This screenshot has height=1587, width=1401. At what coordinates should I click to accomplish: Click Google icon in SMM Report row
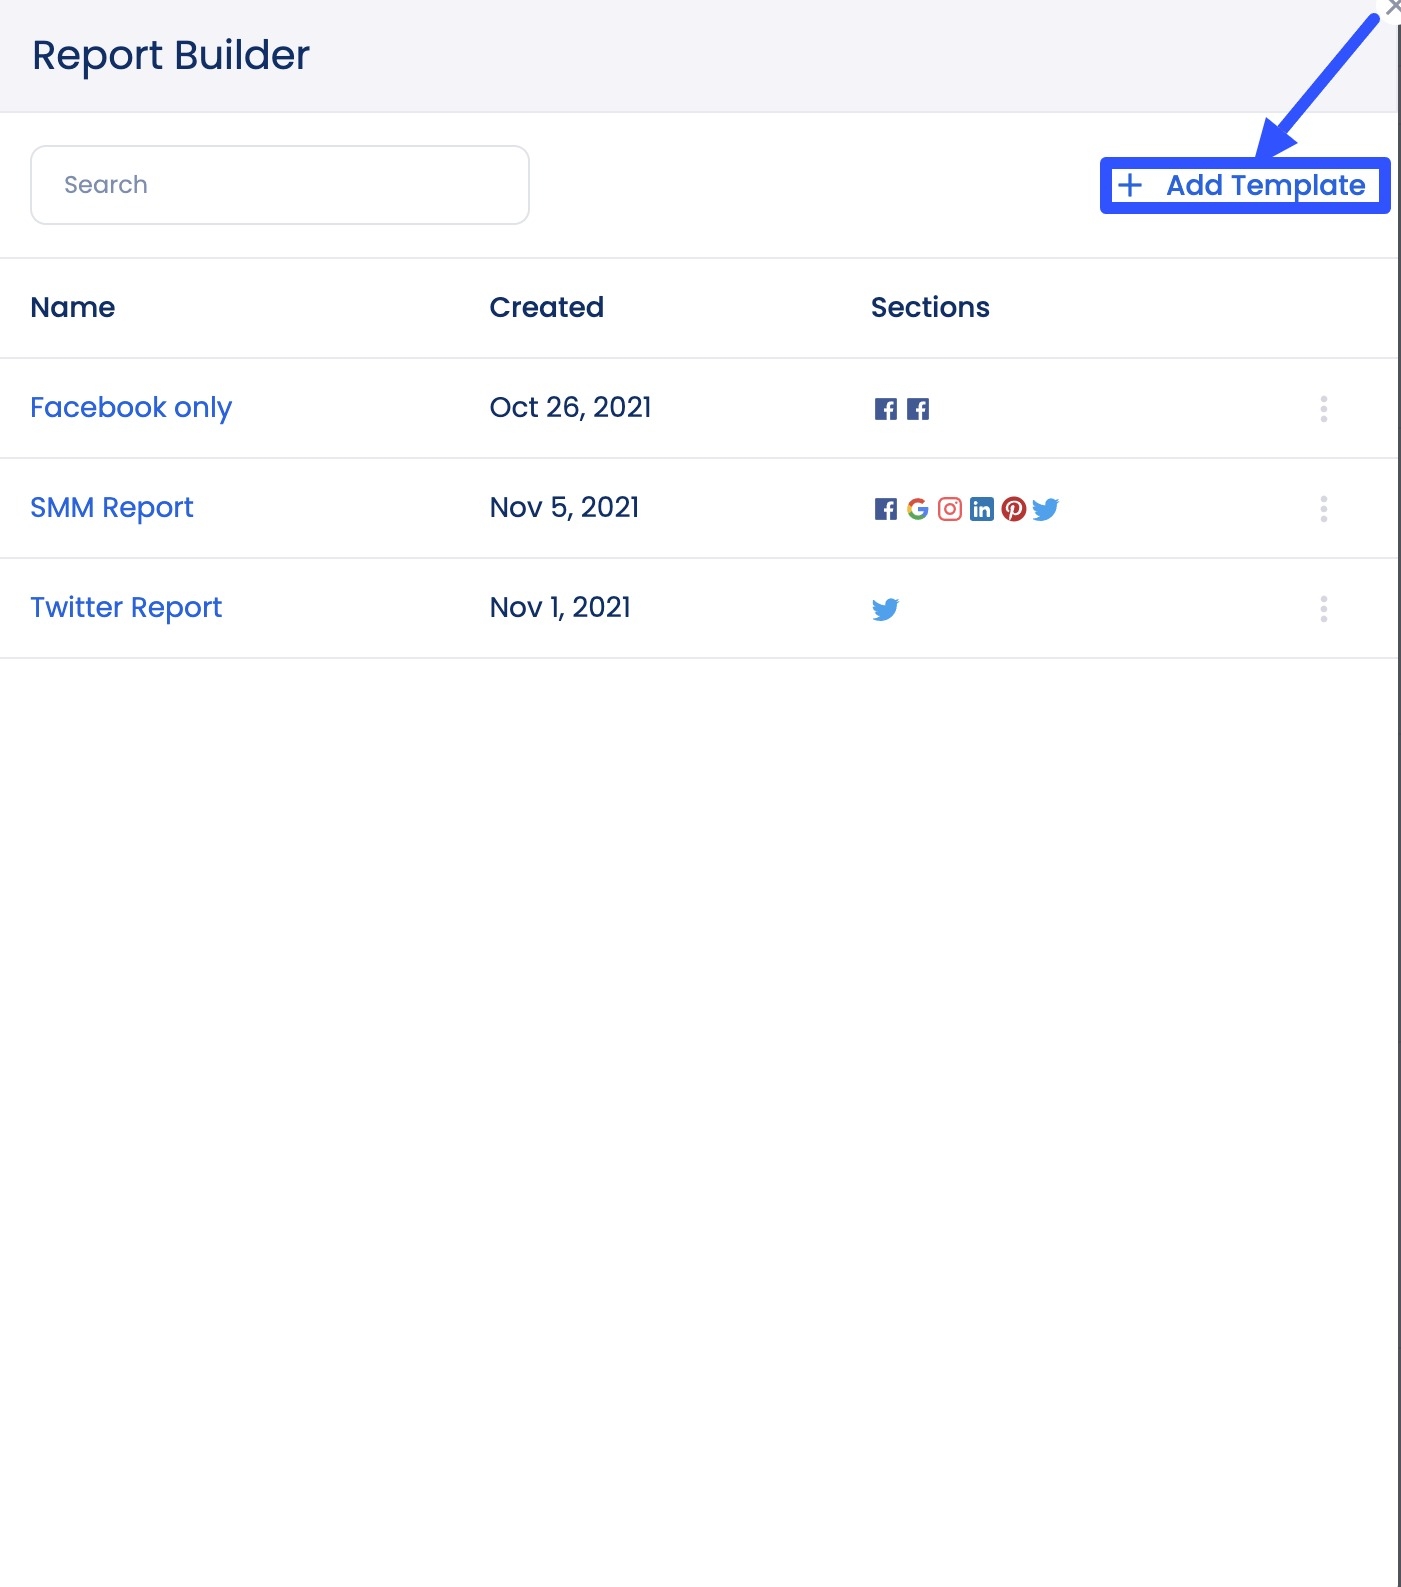(918, 509)
